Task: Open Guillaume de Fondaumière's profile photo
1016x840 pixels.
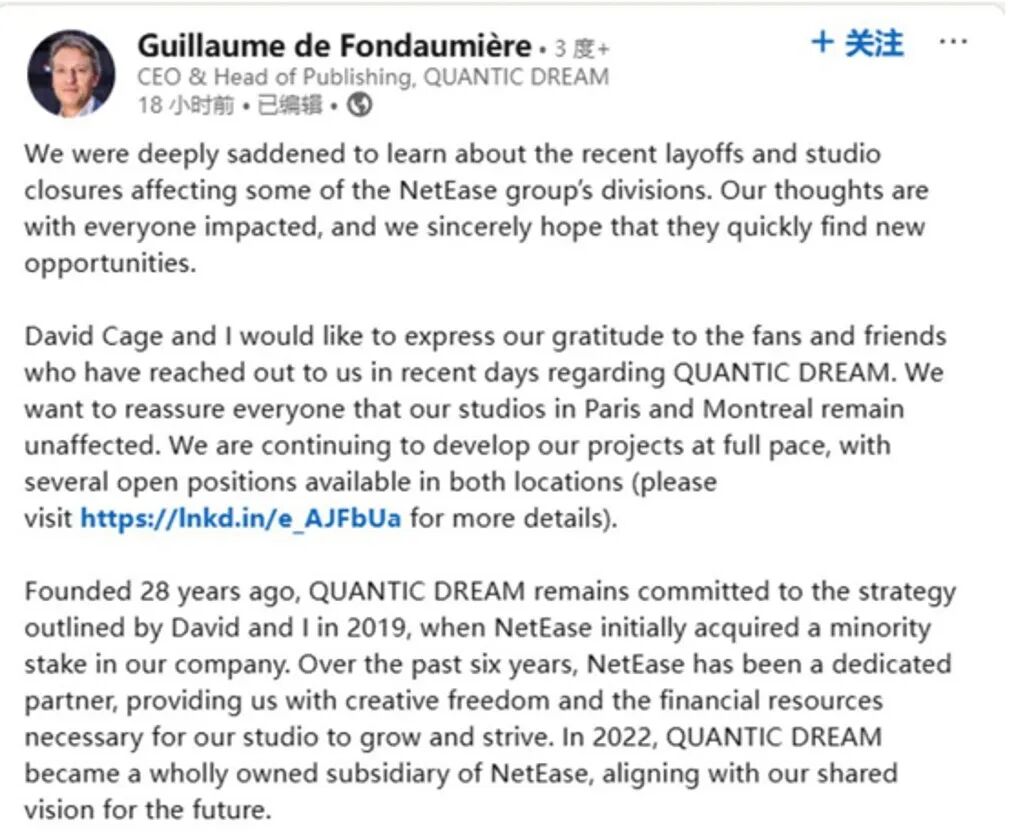Action: pos(71,74)
